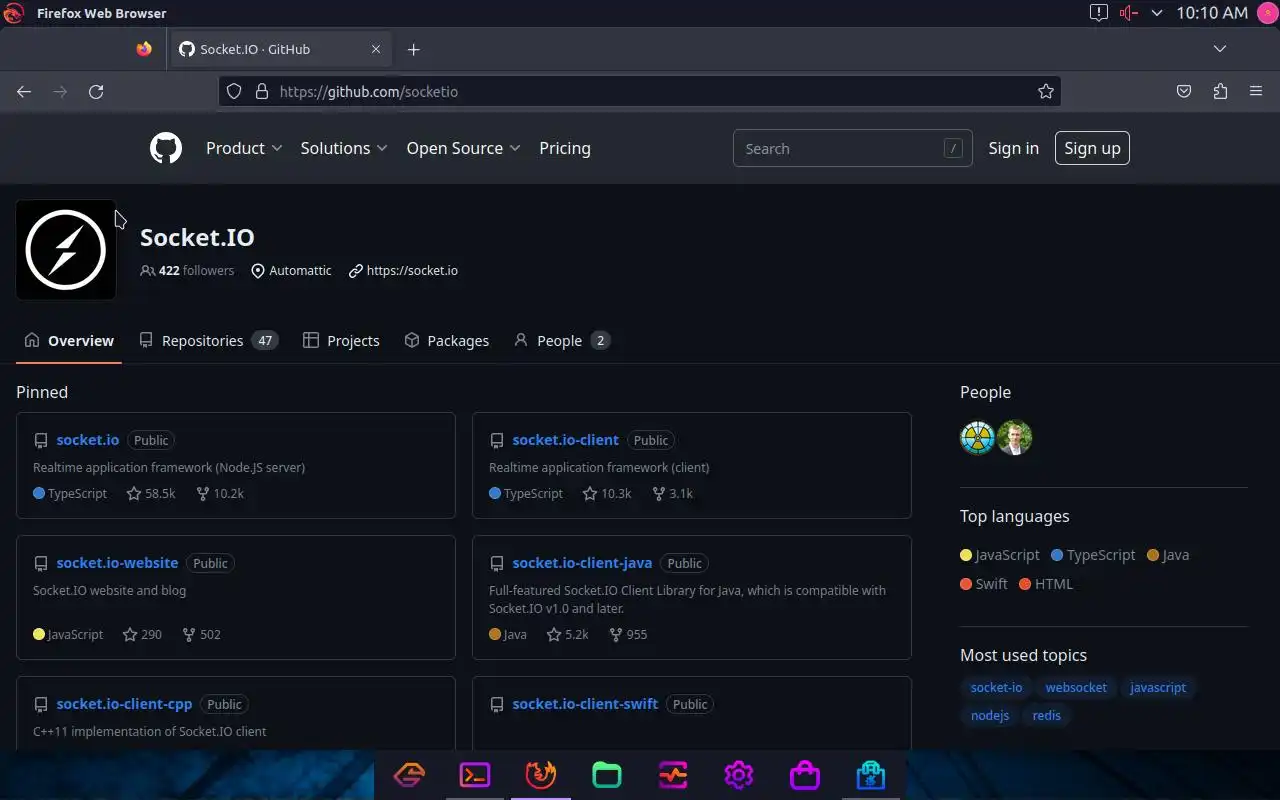Select the TypeScript top language
The image size is (1280, 800).
tap(1093, 554)
